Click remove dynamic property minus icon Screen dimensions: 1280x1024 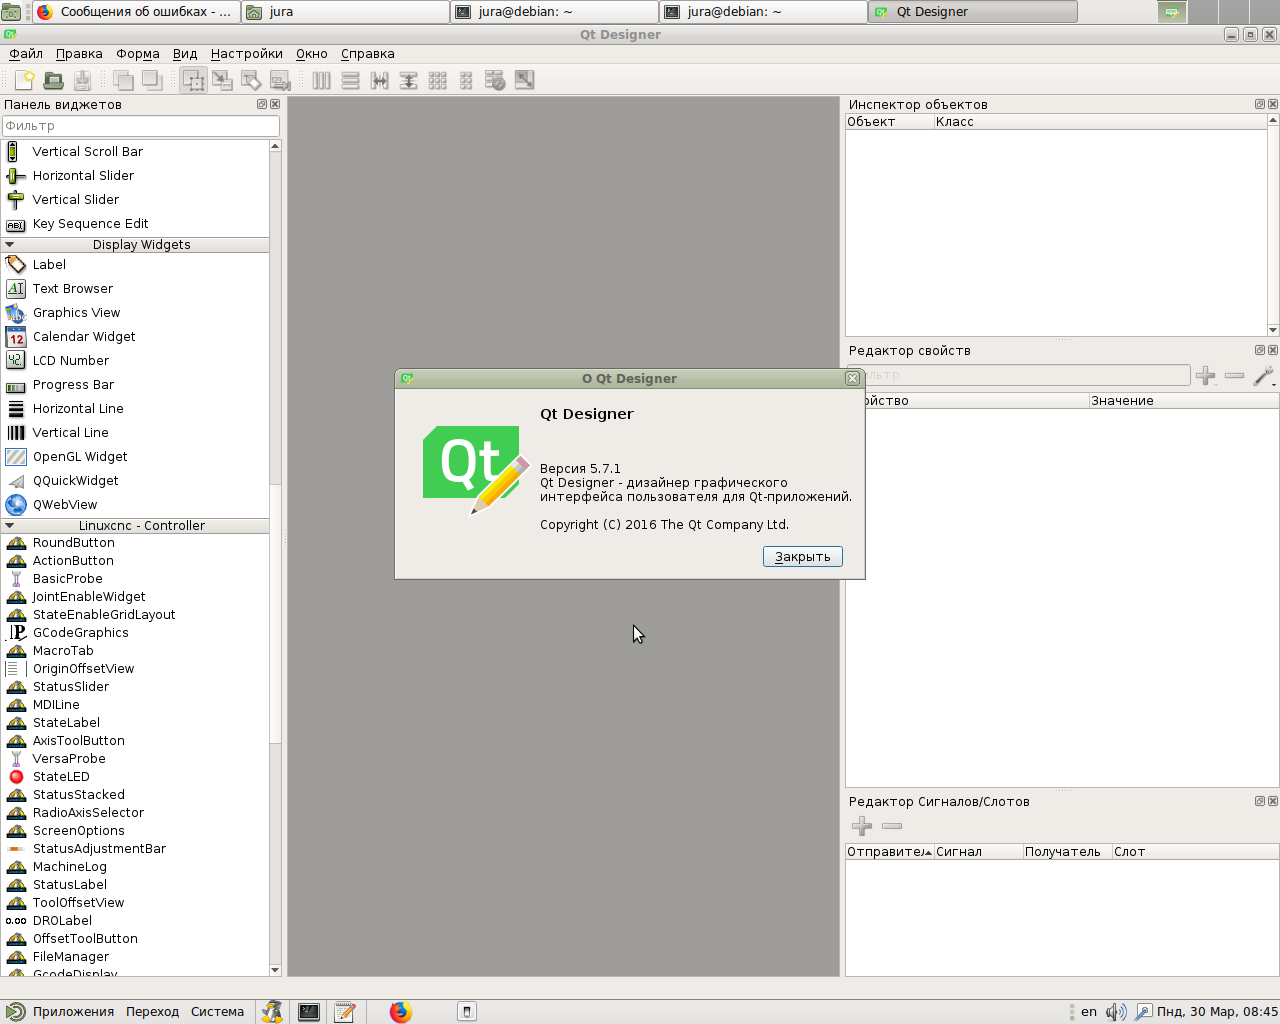(x=1234, y=376)
